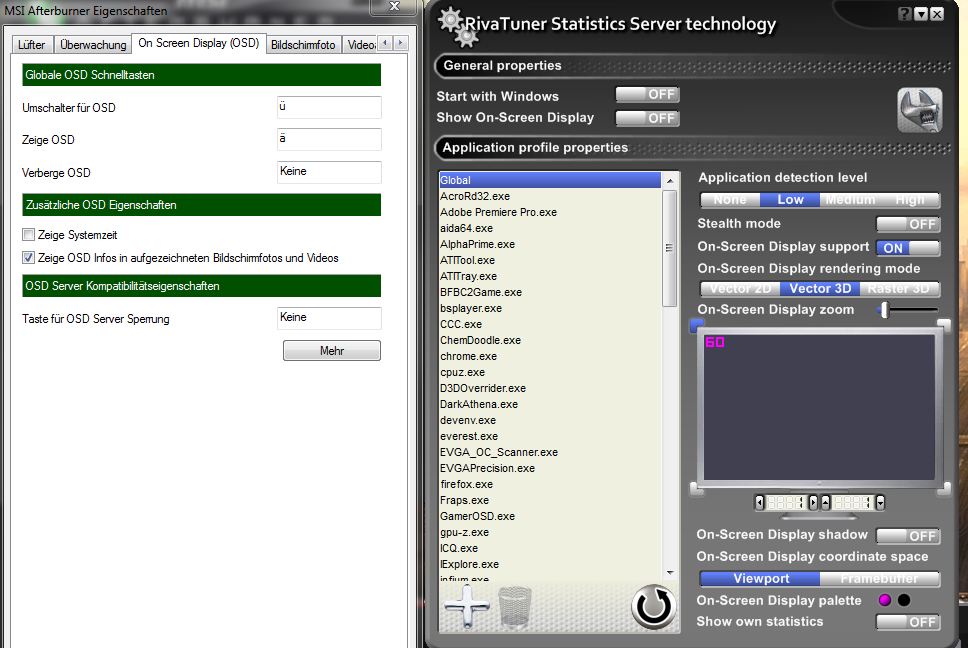
Task: Toggle Start with Windows switch
Action: pos(648,94)
